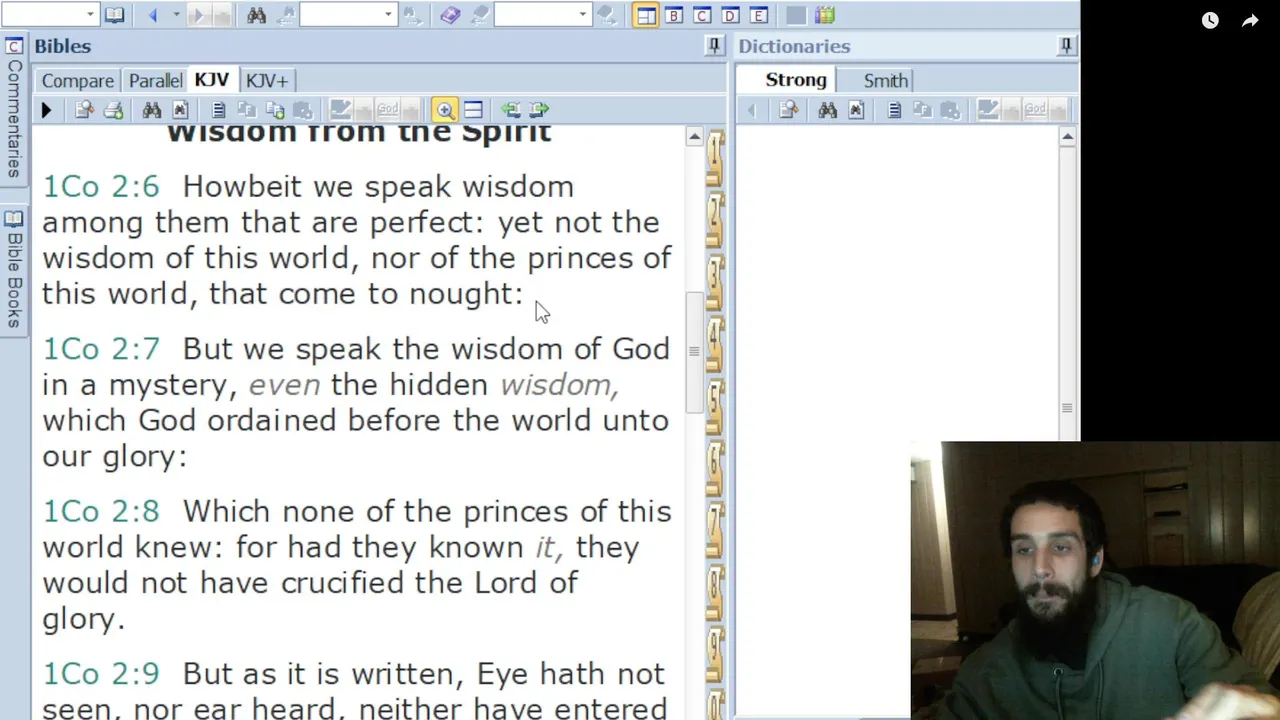Toggle the E layout button
Screen dimensions: 1280x720
759,15
